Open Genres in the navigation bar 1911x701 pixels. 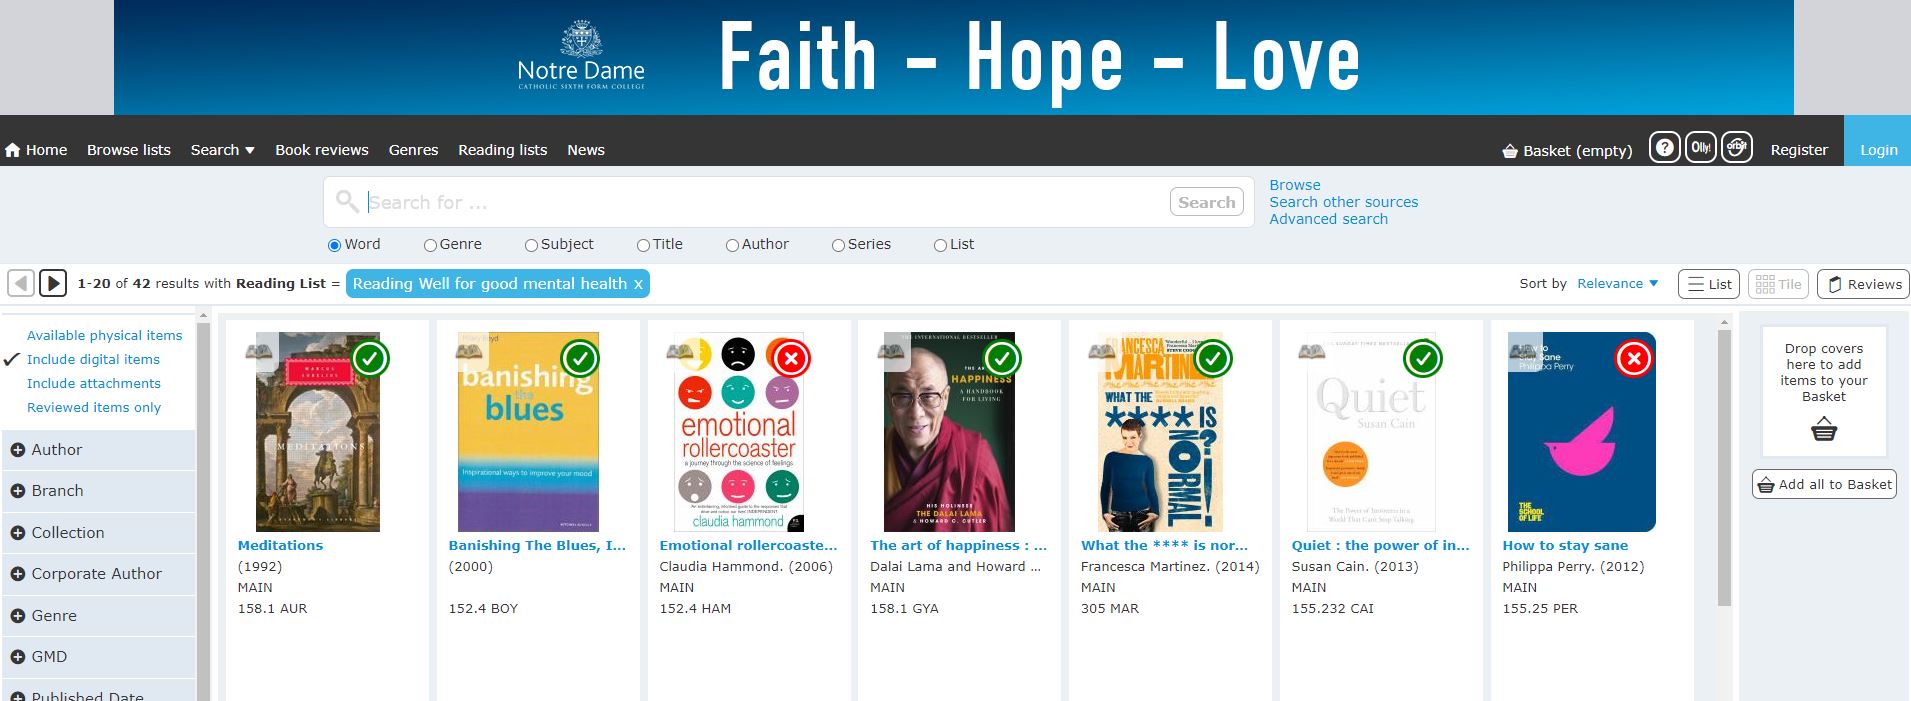tap(413, 150)
